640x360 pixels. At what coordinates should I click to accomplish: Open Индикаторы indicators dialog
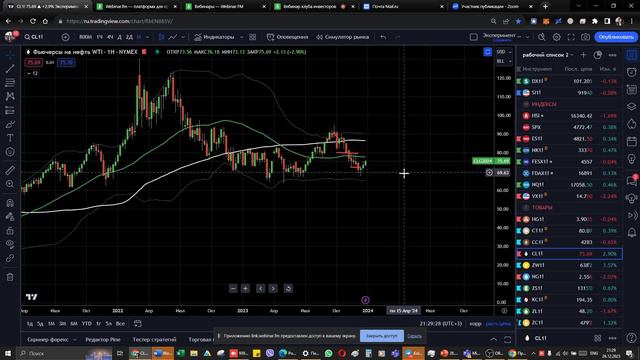click(215, 37)
